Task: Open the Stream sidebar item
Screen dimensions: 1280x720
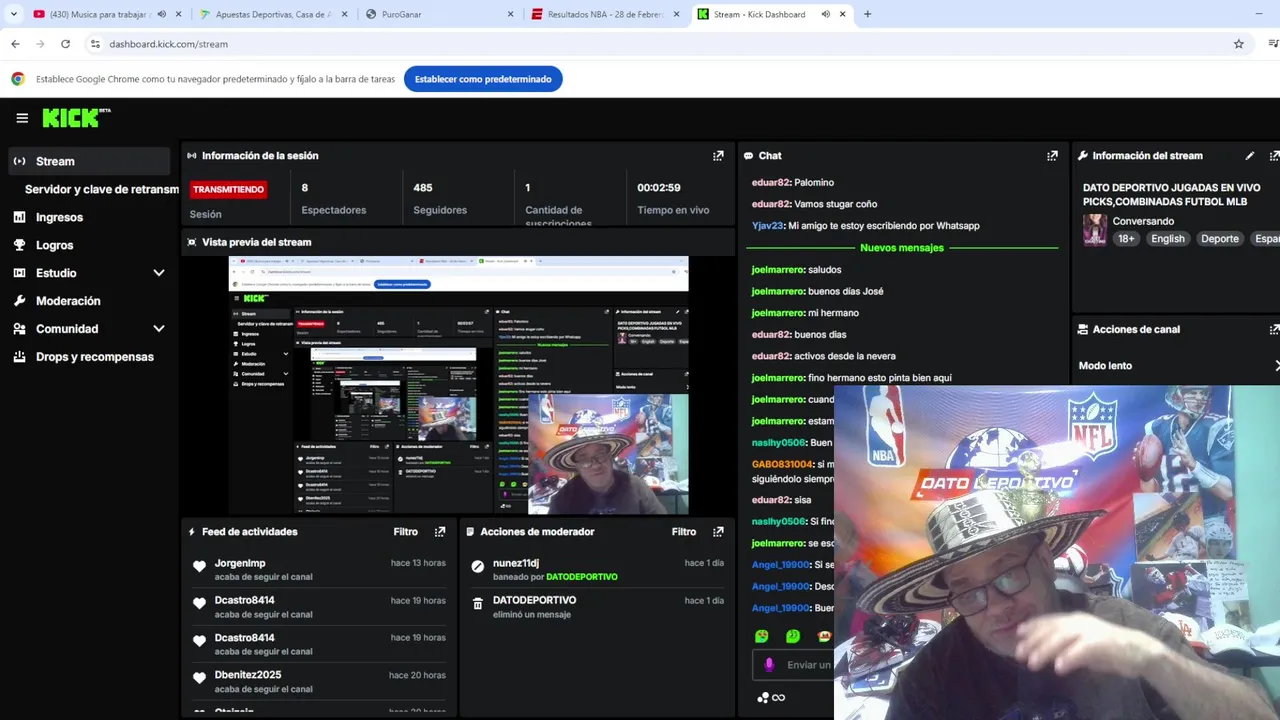Action: click(89, 161)
